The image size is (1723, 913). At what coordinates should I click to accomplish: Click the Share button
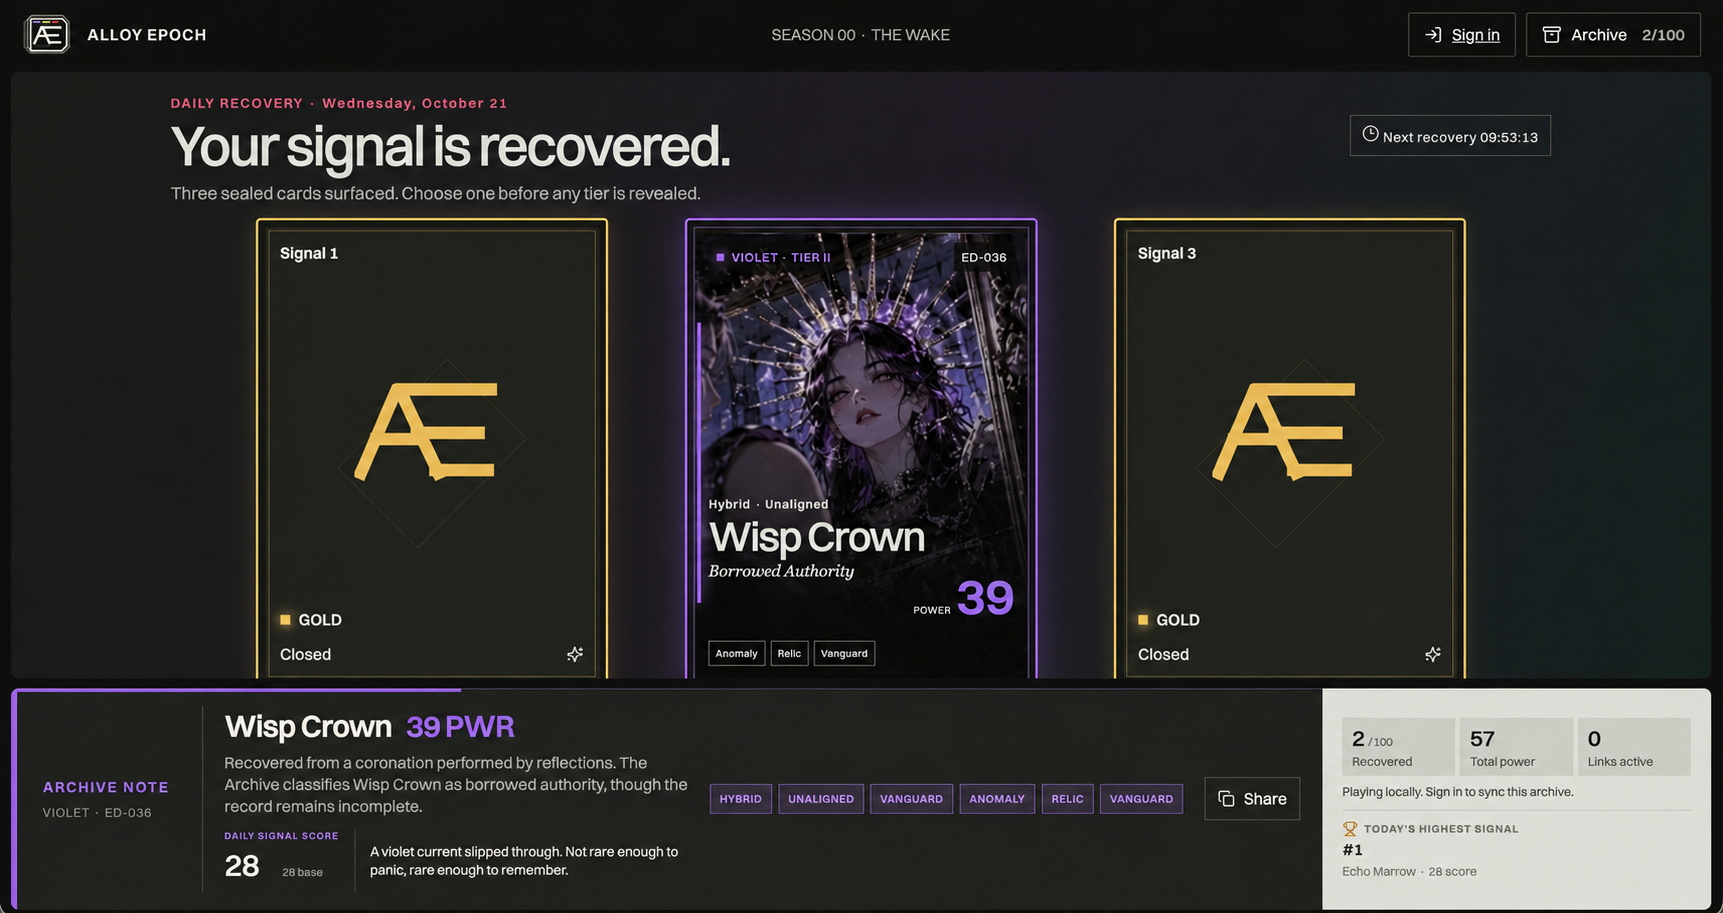1252,798
